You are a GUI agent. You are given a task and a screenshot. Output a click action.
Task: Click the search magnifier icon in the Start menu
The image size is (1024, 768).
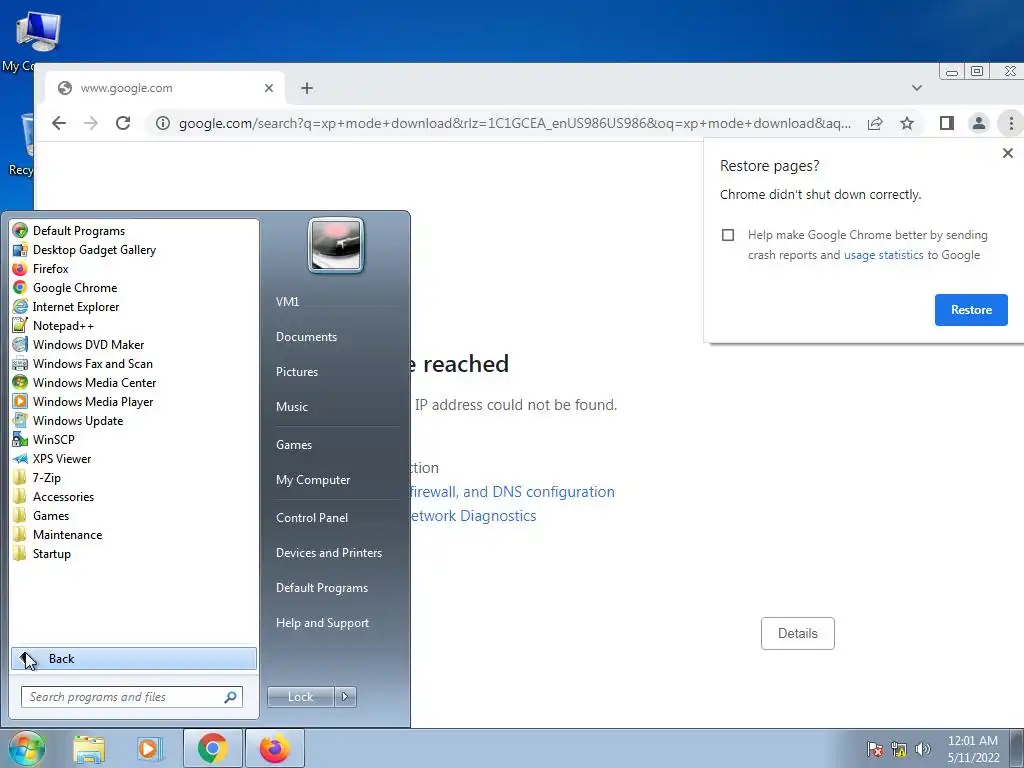[231, 697]
